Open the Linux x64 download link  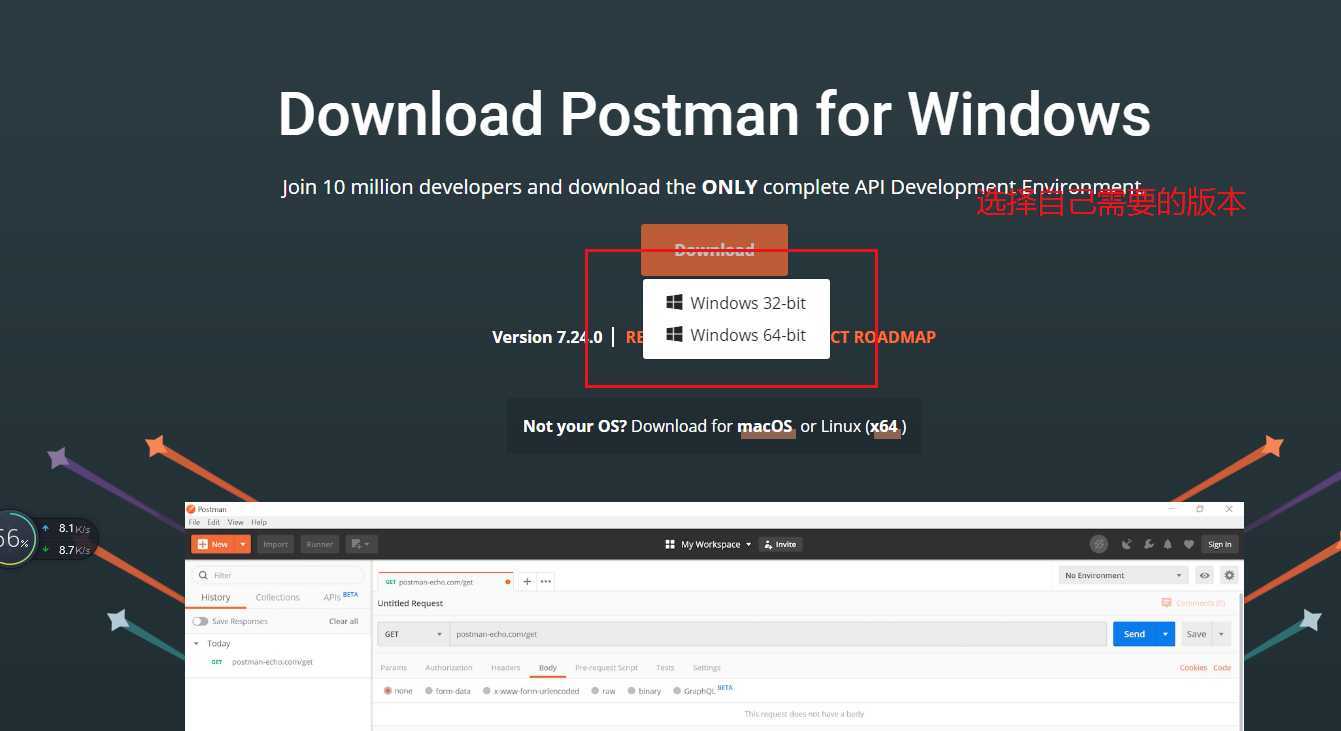tap(884, 426)
